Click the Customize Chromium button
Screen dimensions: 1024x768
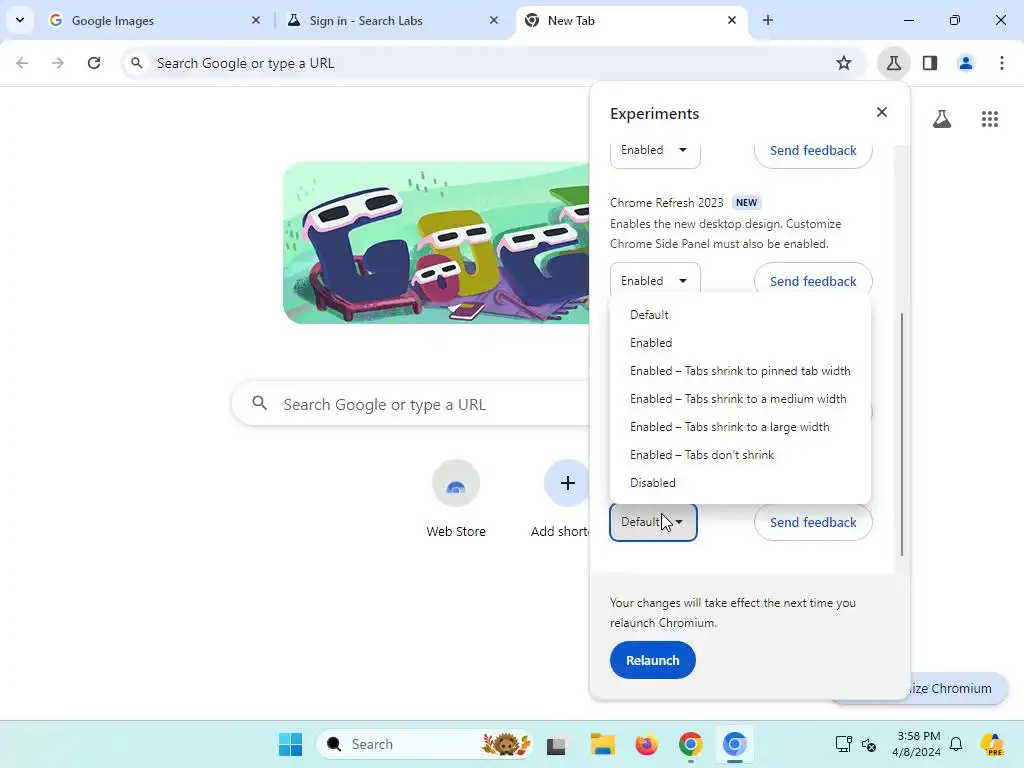coord(959,688)
